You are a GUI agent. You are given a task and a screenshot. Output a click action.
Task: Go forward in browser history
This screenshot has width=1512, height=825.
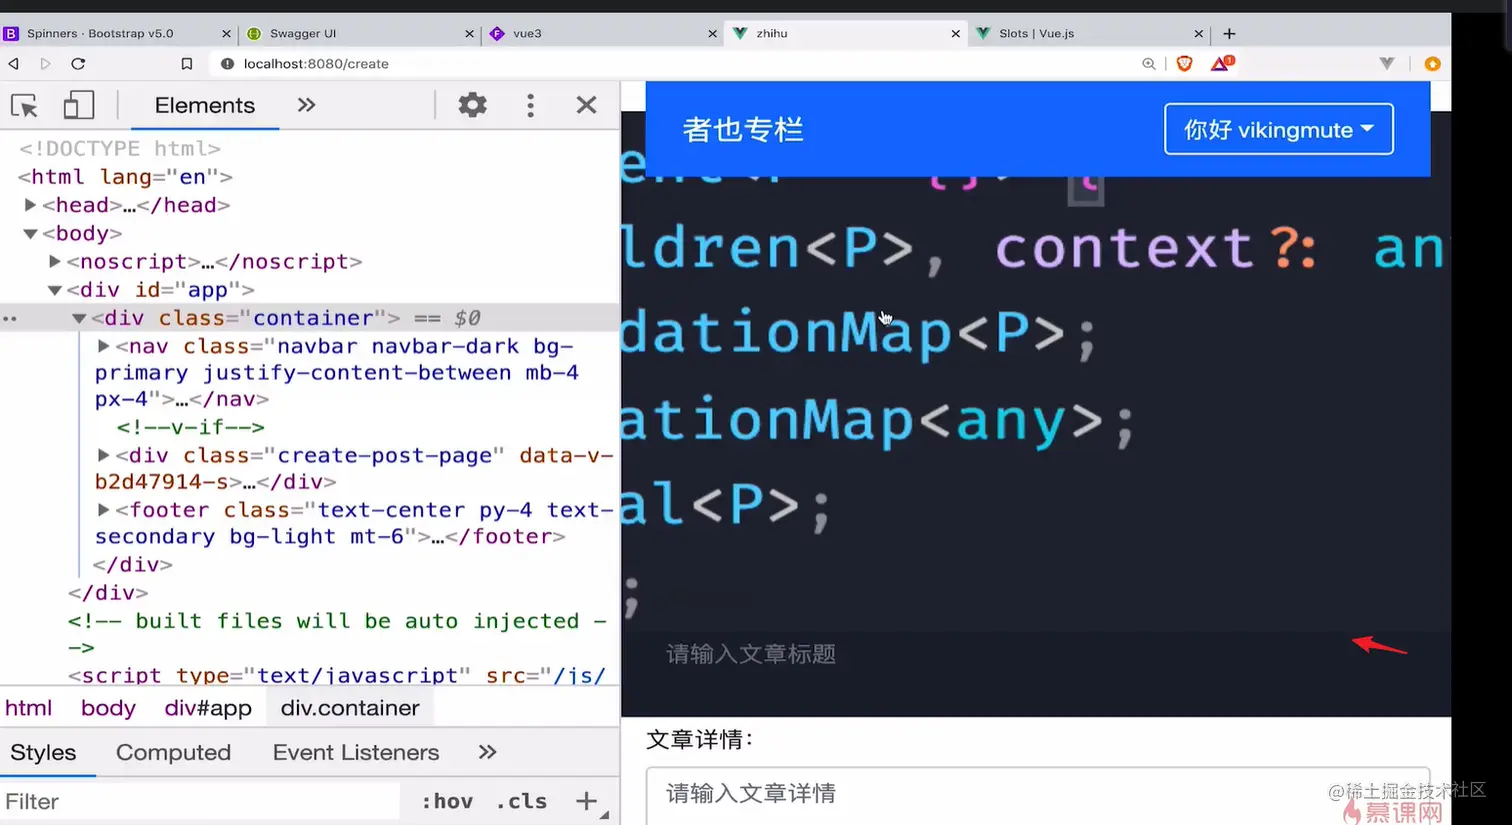(x=45, y=63)
